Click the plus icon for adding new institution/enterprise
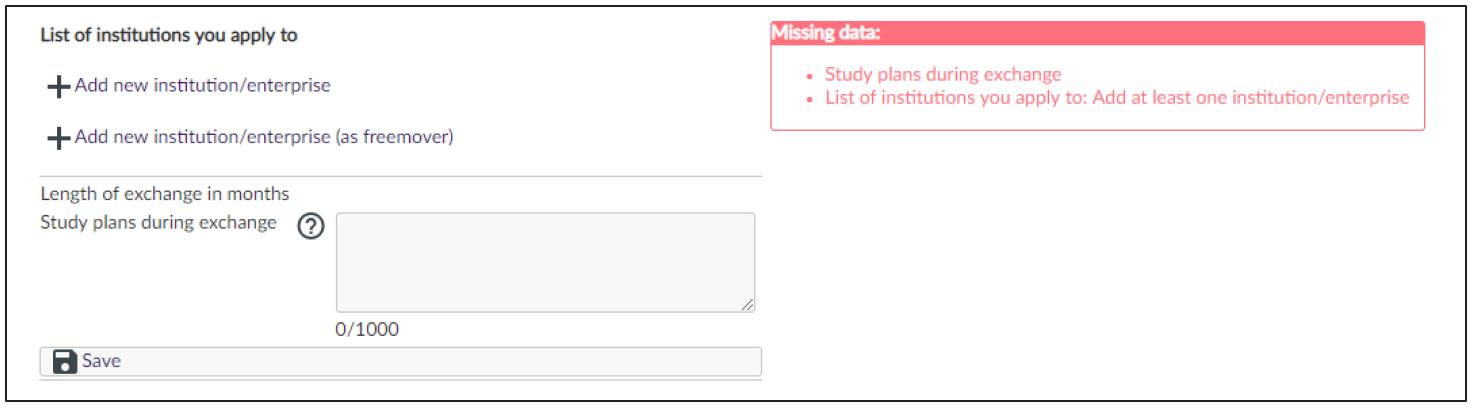This screenshot has width=1473, height=411. (x=59, y=87)
